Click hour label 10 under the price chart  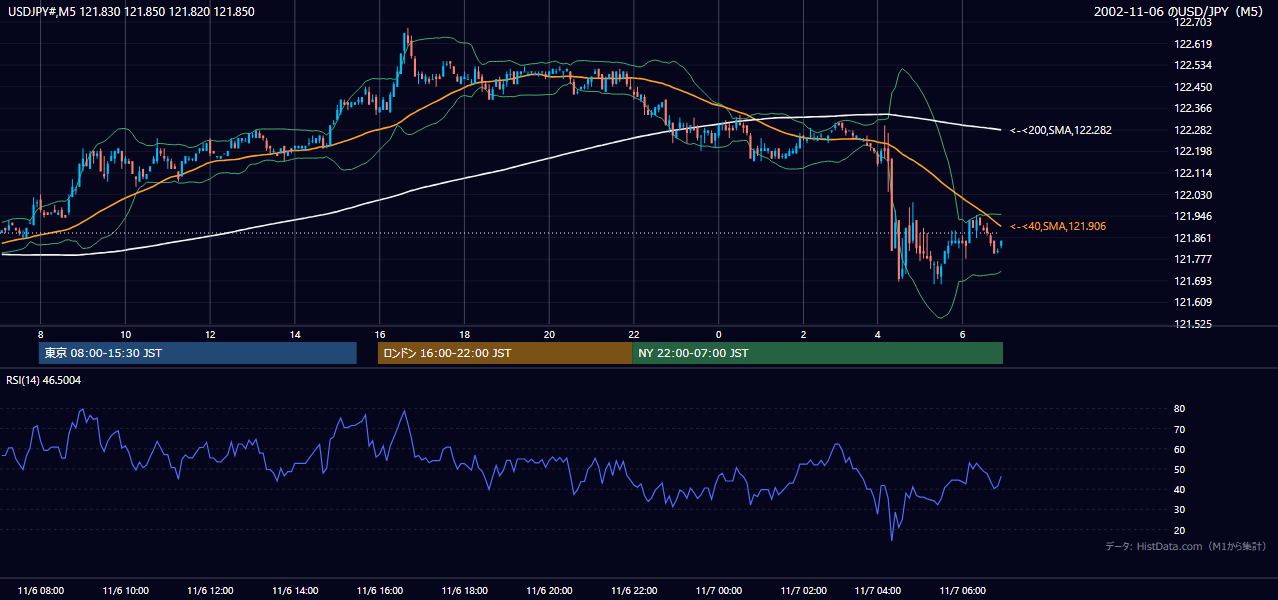tap(125, 334)
